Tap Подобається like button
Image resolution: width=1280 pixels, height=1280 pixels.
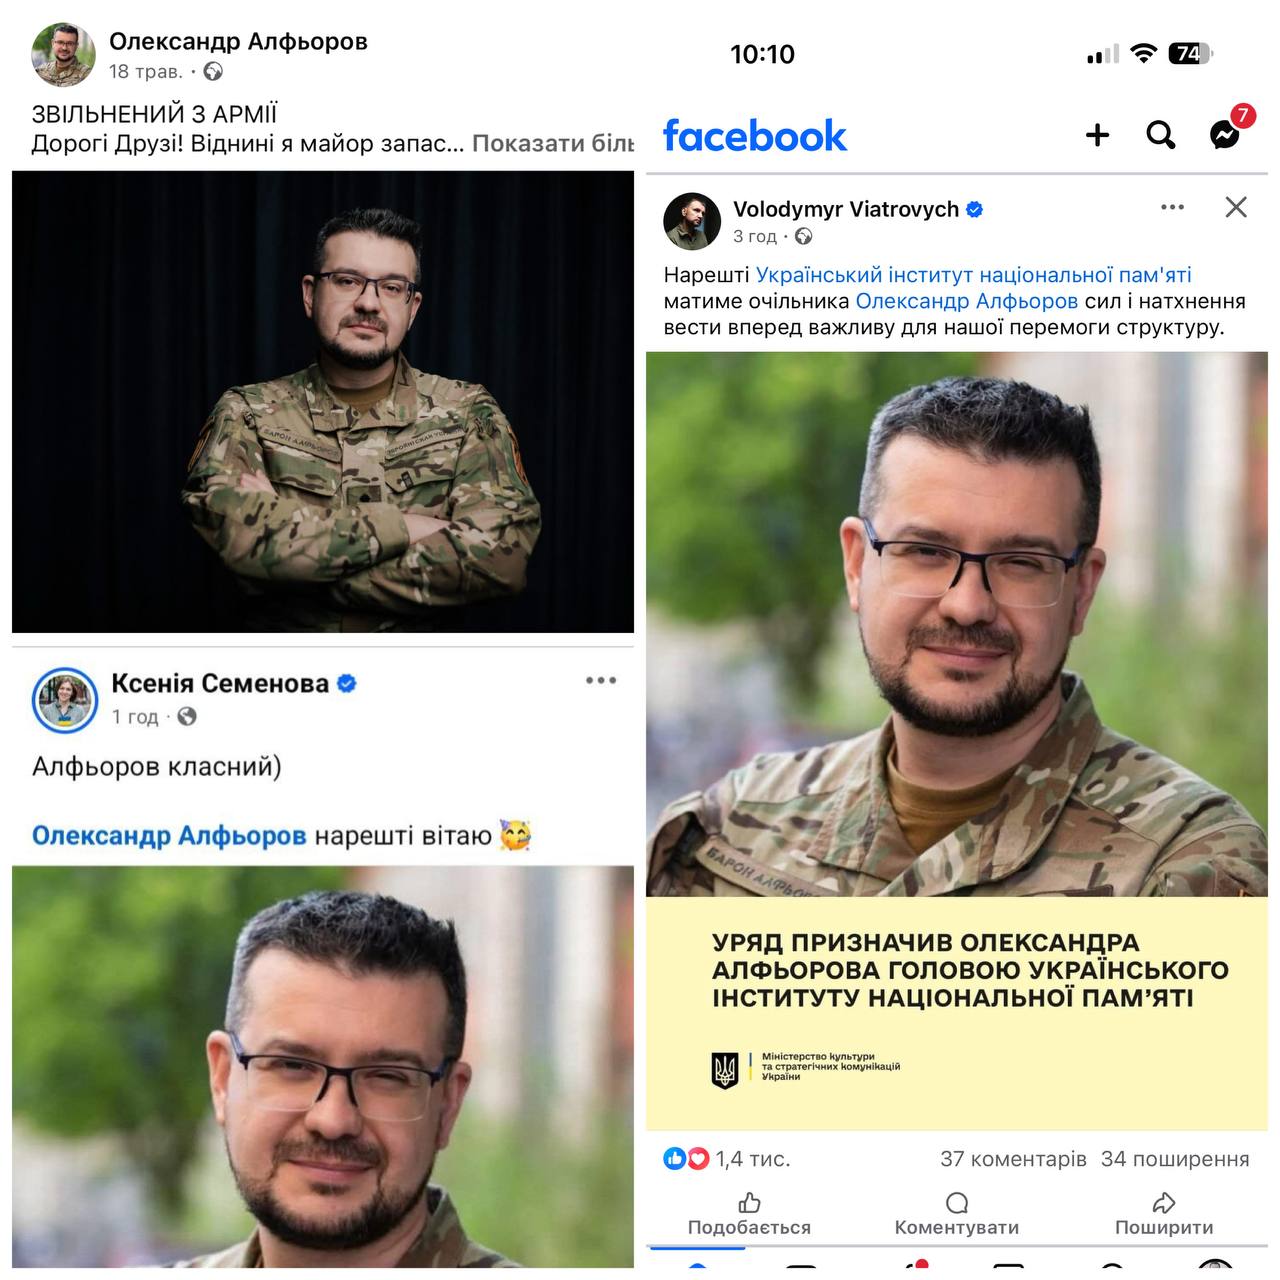click(x=749, y=1214)
